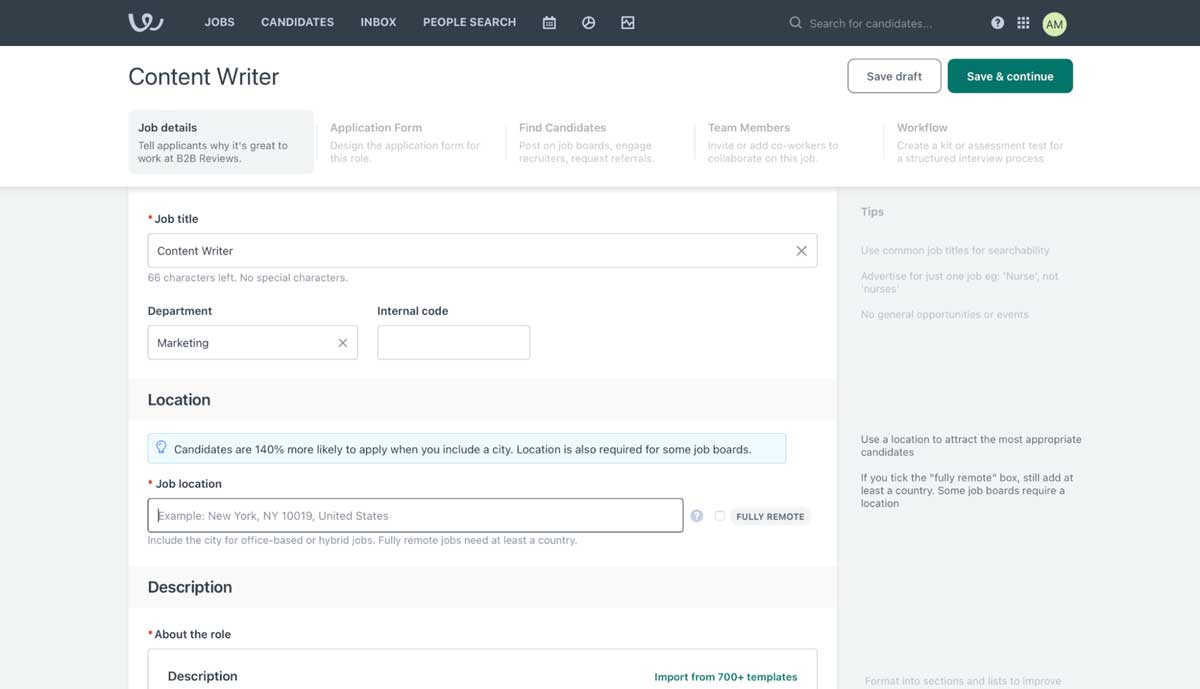Open the apps grid icon
Screen dimensions: 1200x689
1023,22
